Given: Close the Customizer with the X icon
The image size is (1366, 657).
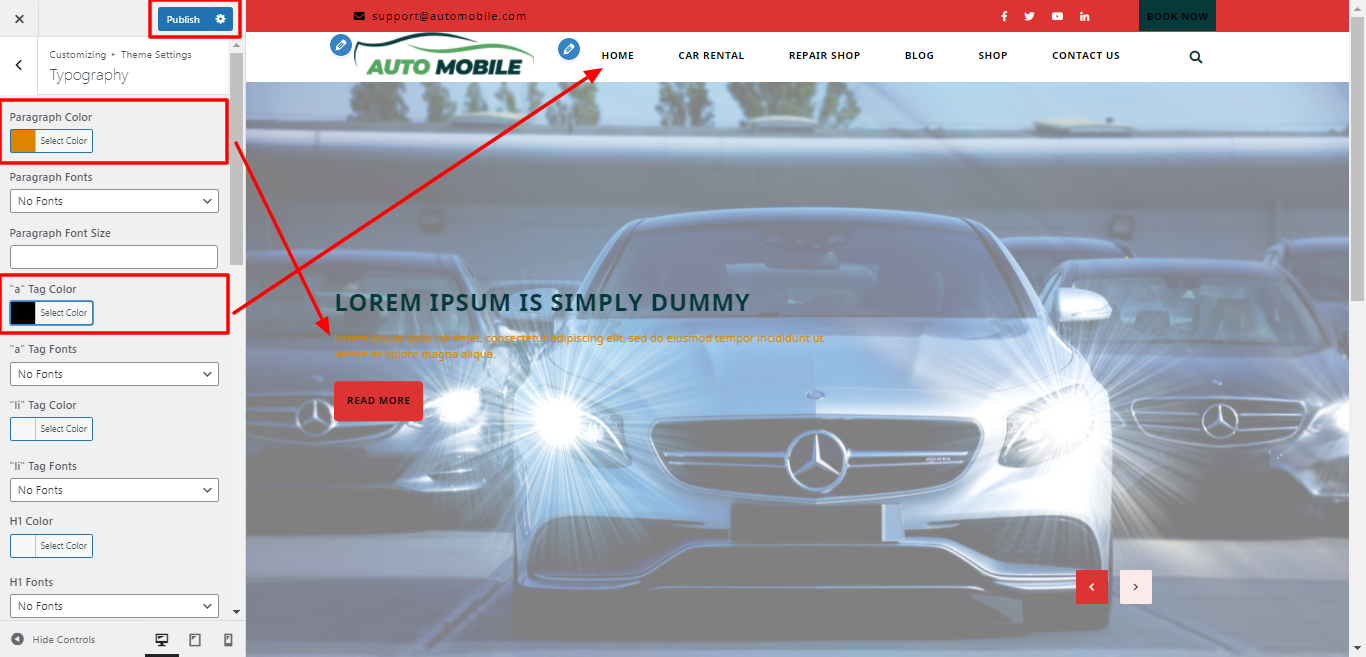Looking at the screenshot, I should 19,19.
